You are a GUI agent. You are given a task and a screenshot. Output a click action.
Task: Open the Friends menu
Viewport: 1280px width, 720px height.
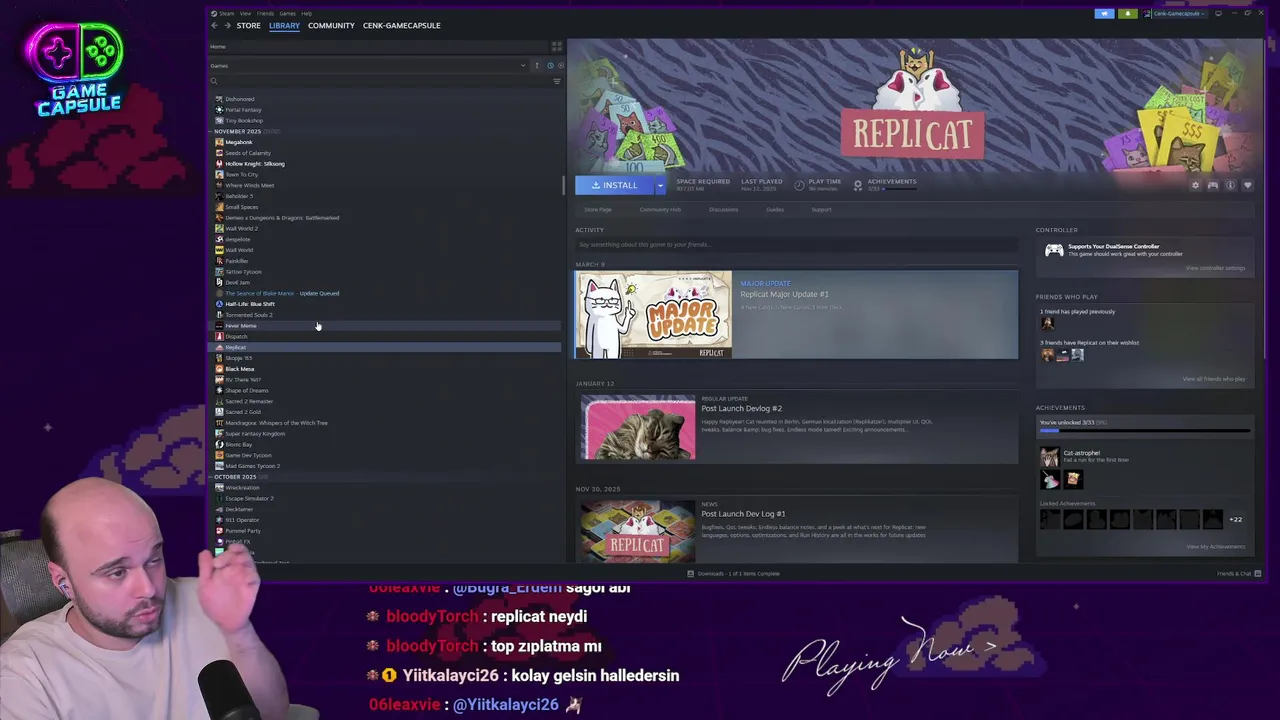(265, 13)
